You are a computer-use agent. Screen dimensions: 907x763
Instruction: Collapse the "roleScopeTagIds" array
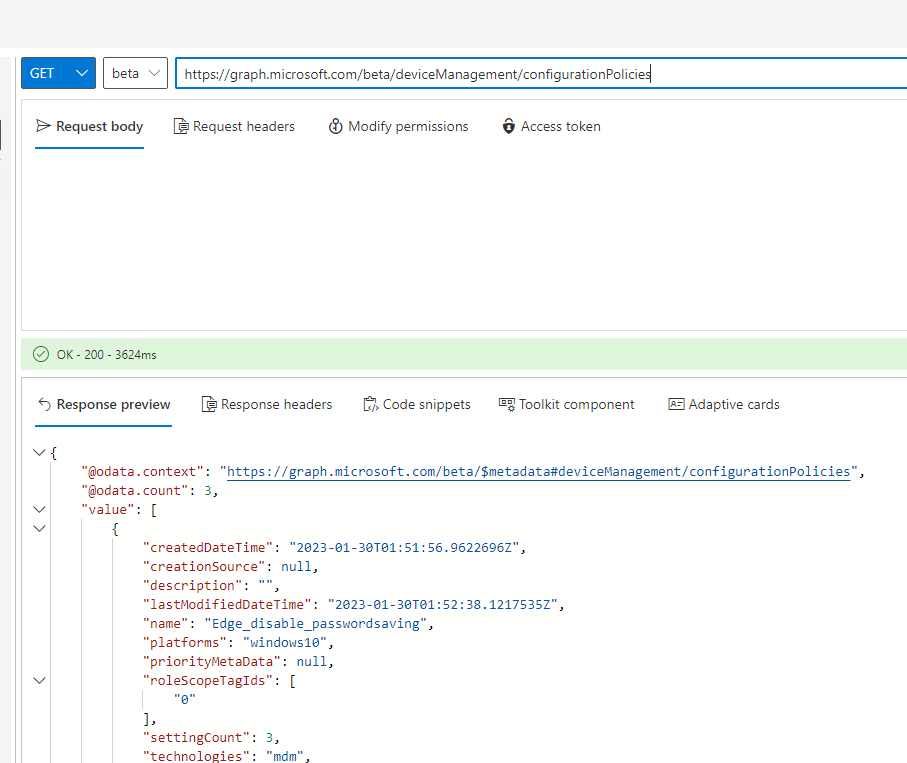click(39, 681)
